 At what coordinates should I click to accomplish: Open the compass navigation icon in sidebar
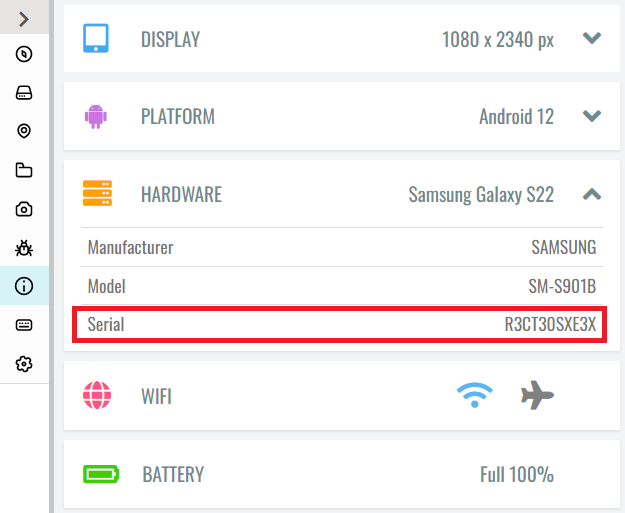click(x=24, y=54)
